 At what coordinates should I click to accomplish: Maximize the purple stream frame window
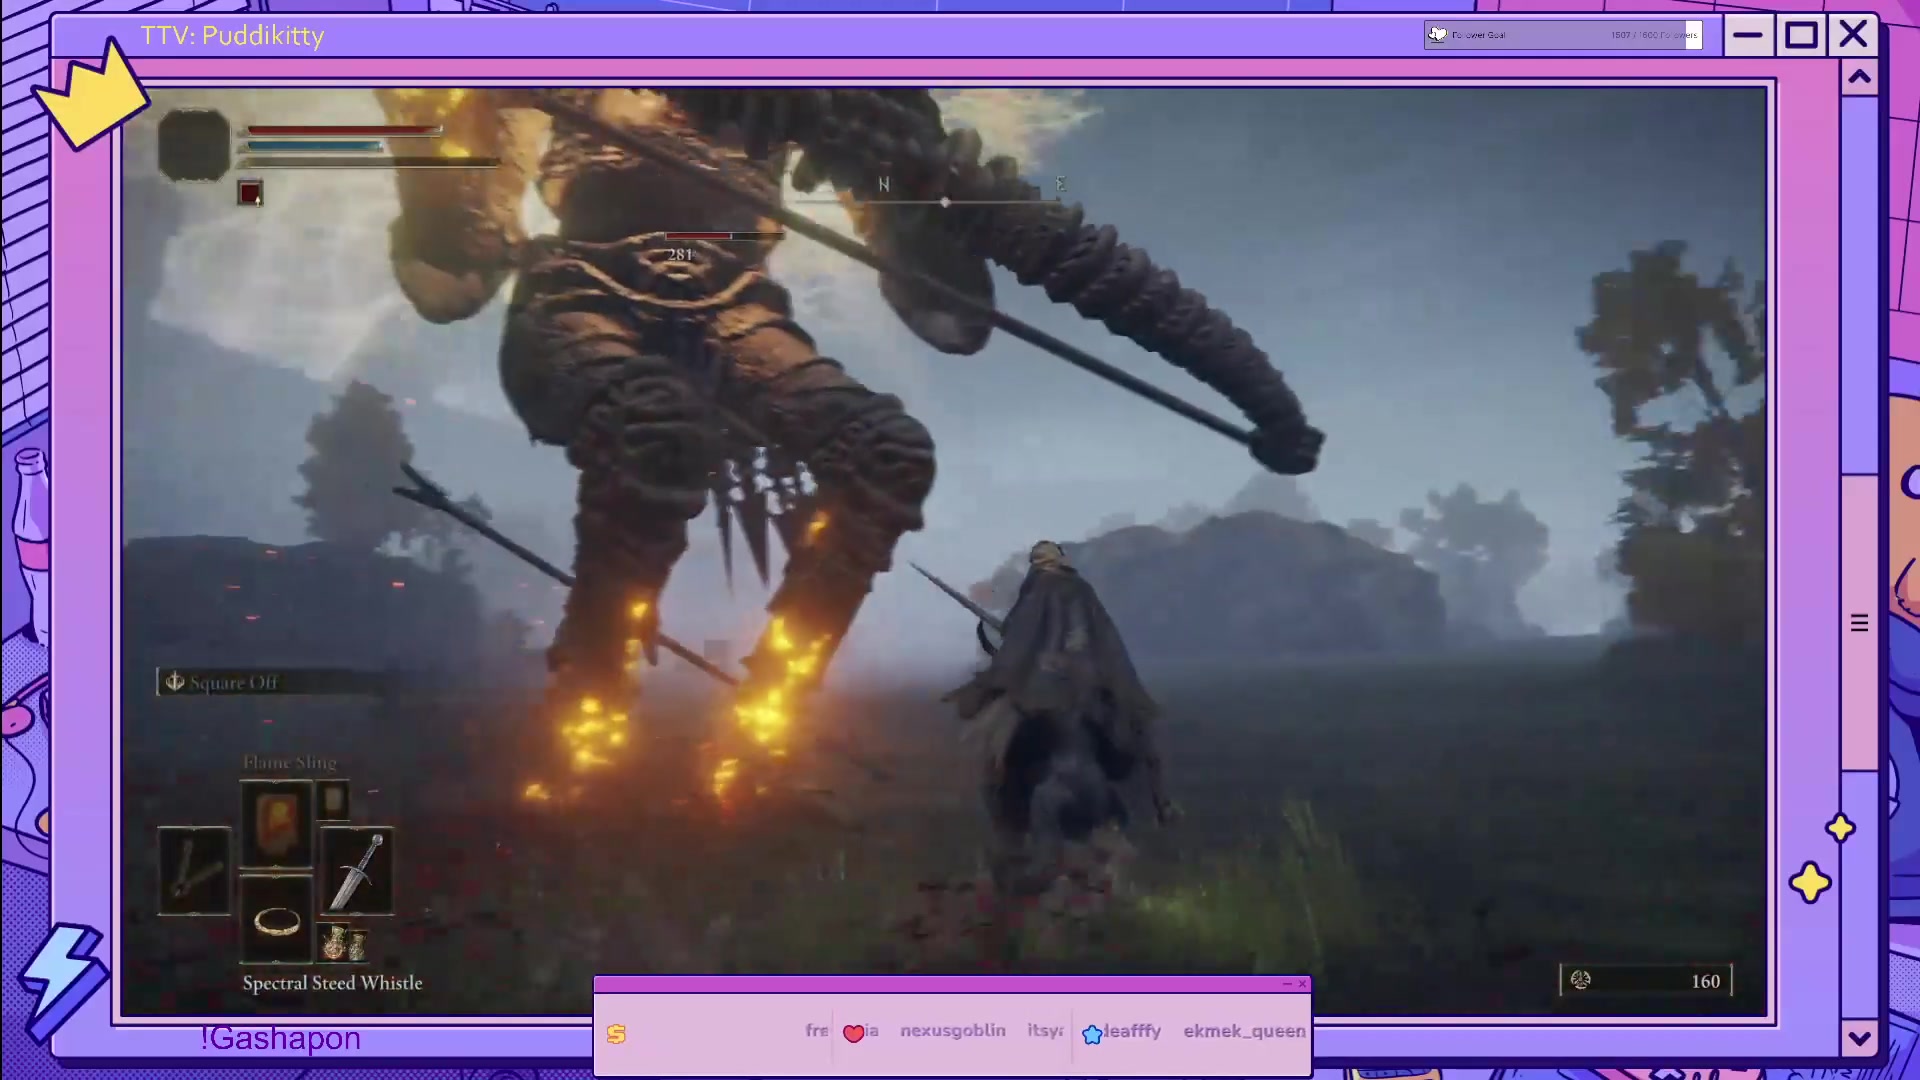(x=1801, y=36)
